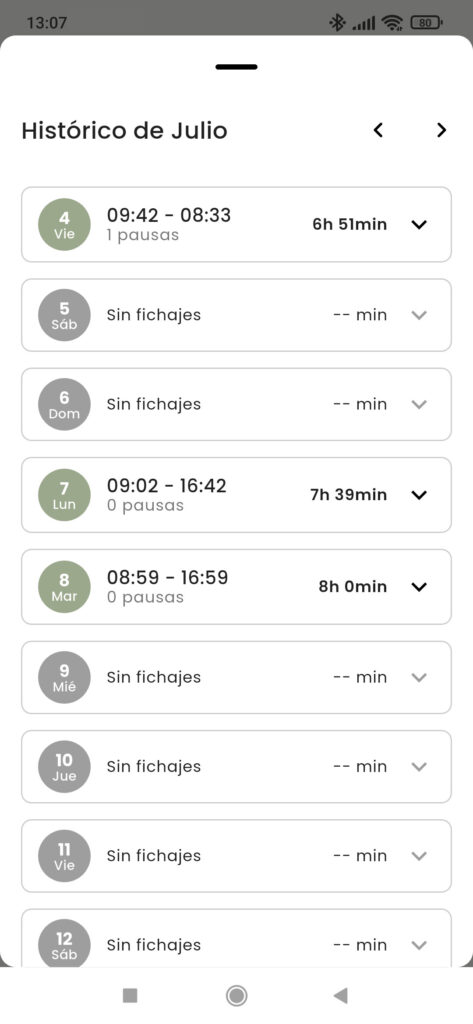Select the 11 Vie Sin fichajes row

236,856
